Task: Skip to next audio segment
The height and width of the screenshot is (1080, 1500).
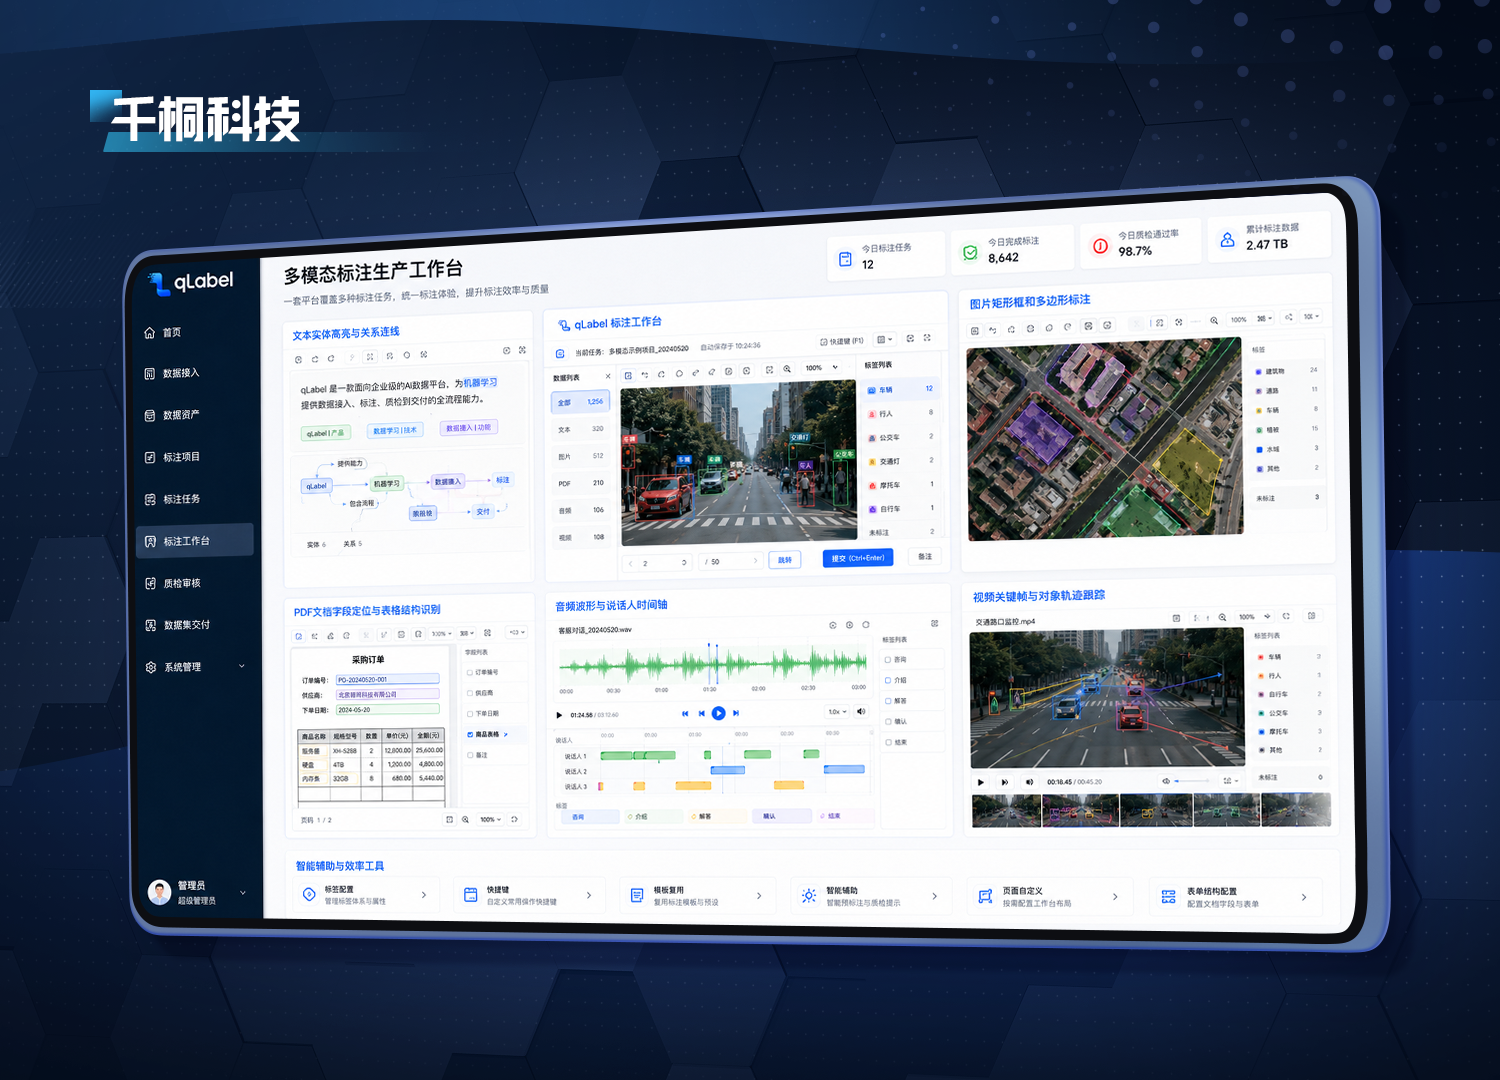Action: (x=736, y=713)
